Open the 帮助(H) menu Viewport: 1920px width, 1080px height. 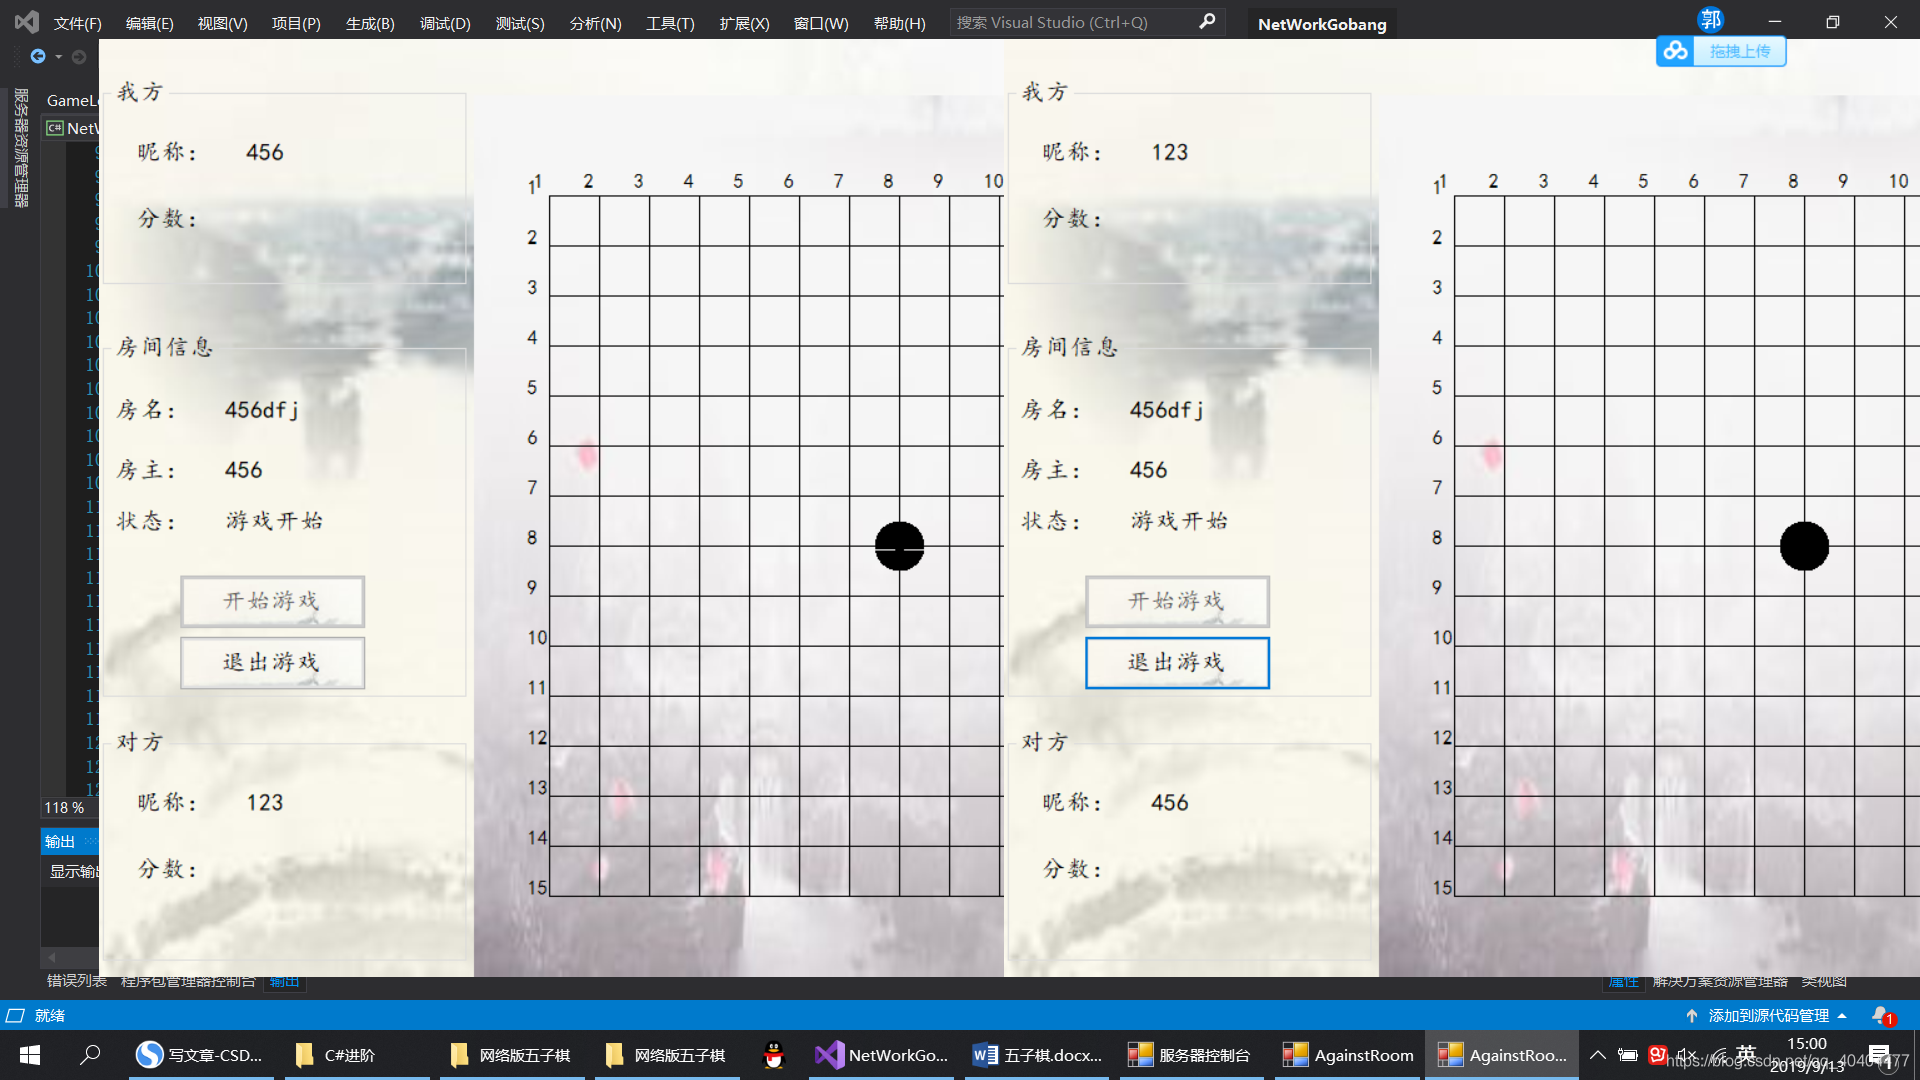tap(899, 23)
